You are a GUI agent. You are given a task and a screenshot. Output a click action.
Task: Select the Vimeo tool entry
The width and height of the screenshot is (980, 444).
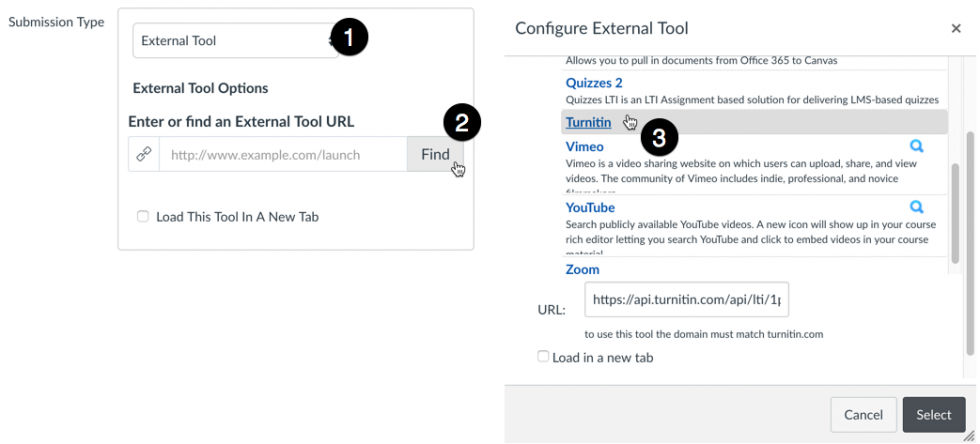coord(584,147)
